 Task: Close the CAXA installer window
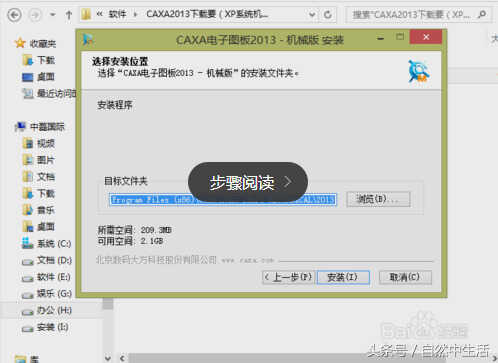[x=426, y=37]
